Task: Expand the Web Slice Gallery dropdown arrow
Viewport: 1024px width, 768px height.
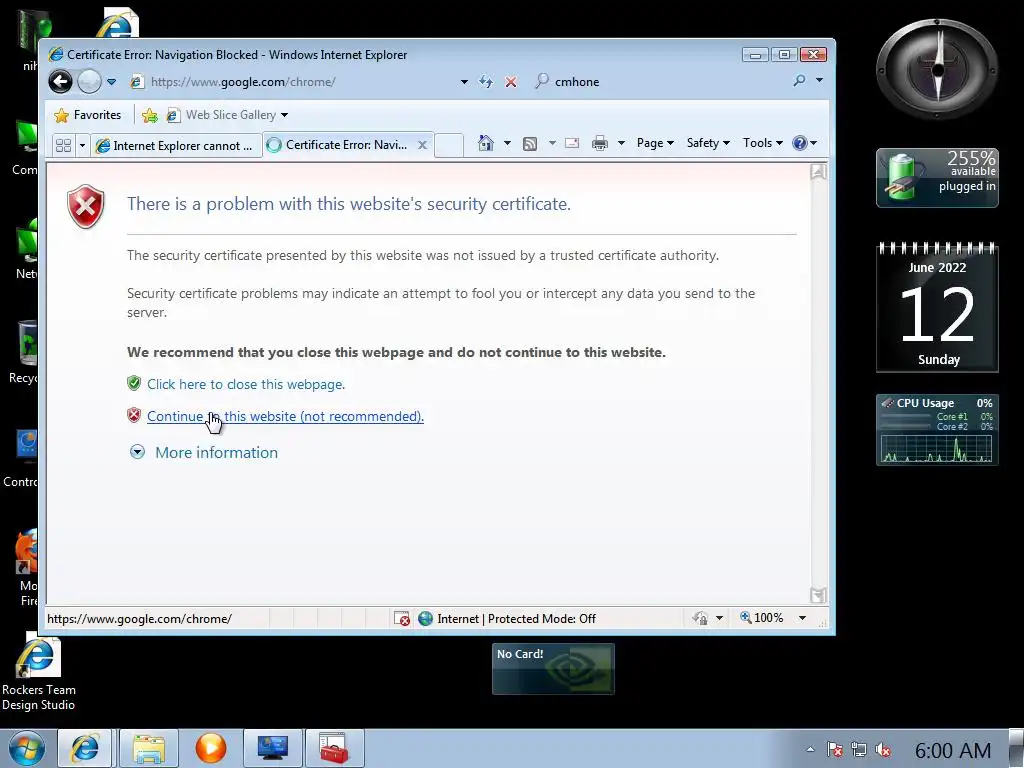Action: click(285, 116)
